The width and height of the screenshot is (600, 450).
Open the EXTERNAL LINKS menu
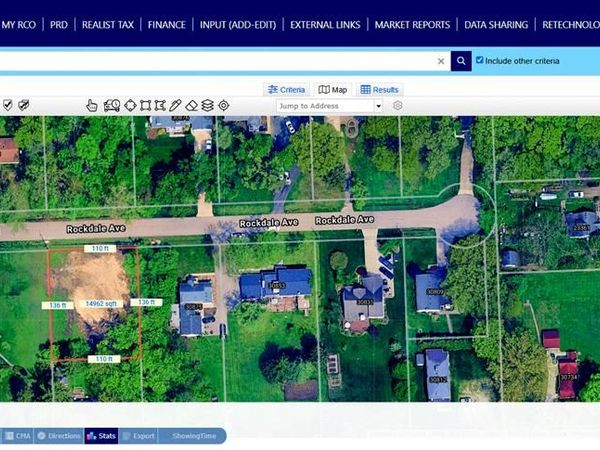pyautogui.click(x=325, y=25)
